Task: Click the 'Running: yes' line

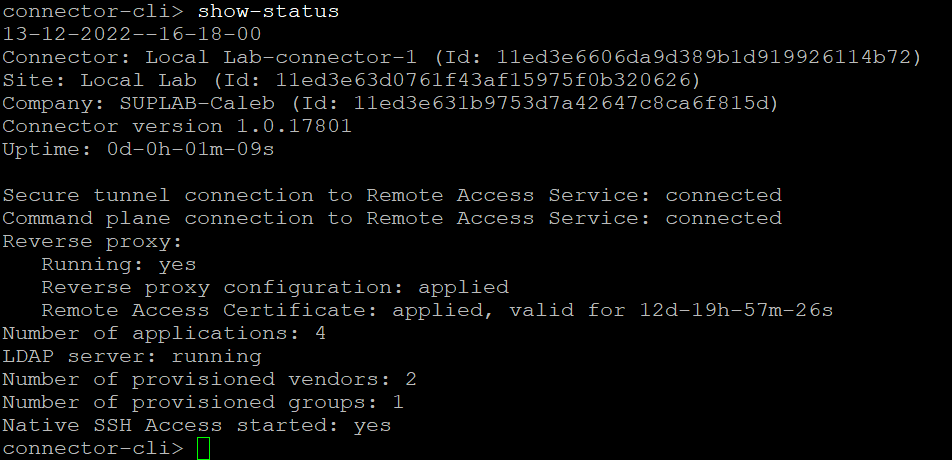Action: tap(119, 264)
